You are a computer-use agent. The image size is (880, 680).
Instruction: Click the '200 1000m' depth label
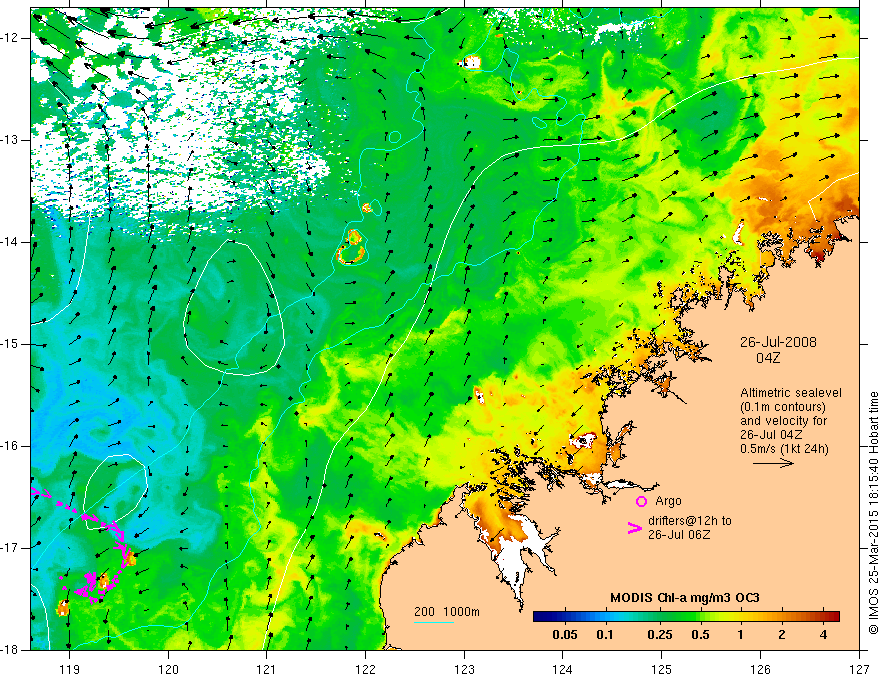click(x=447, y=612)
